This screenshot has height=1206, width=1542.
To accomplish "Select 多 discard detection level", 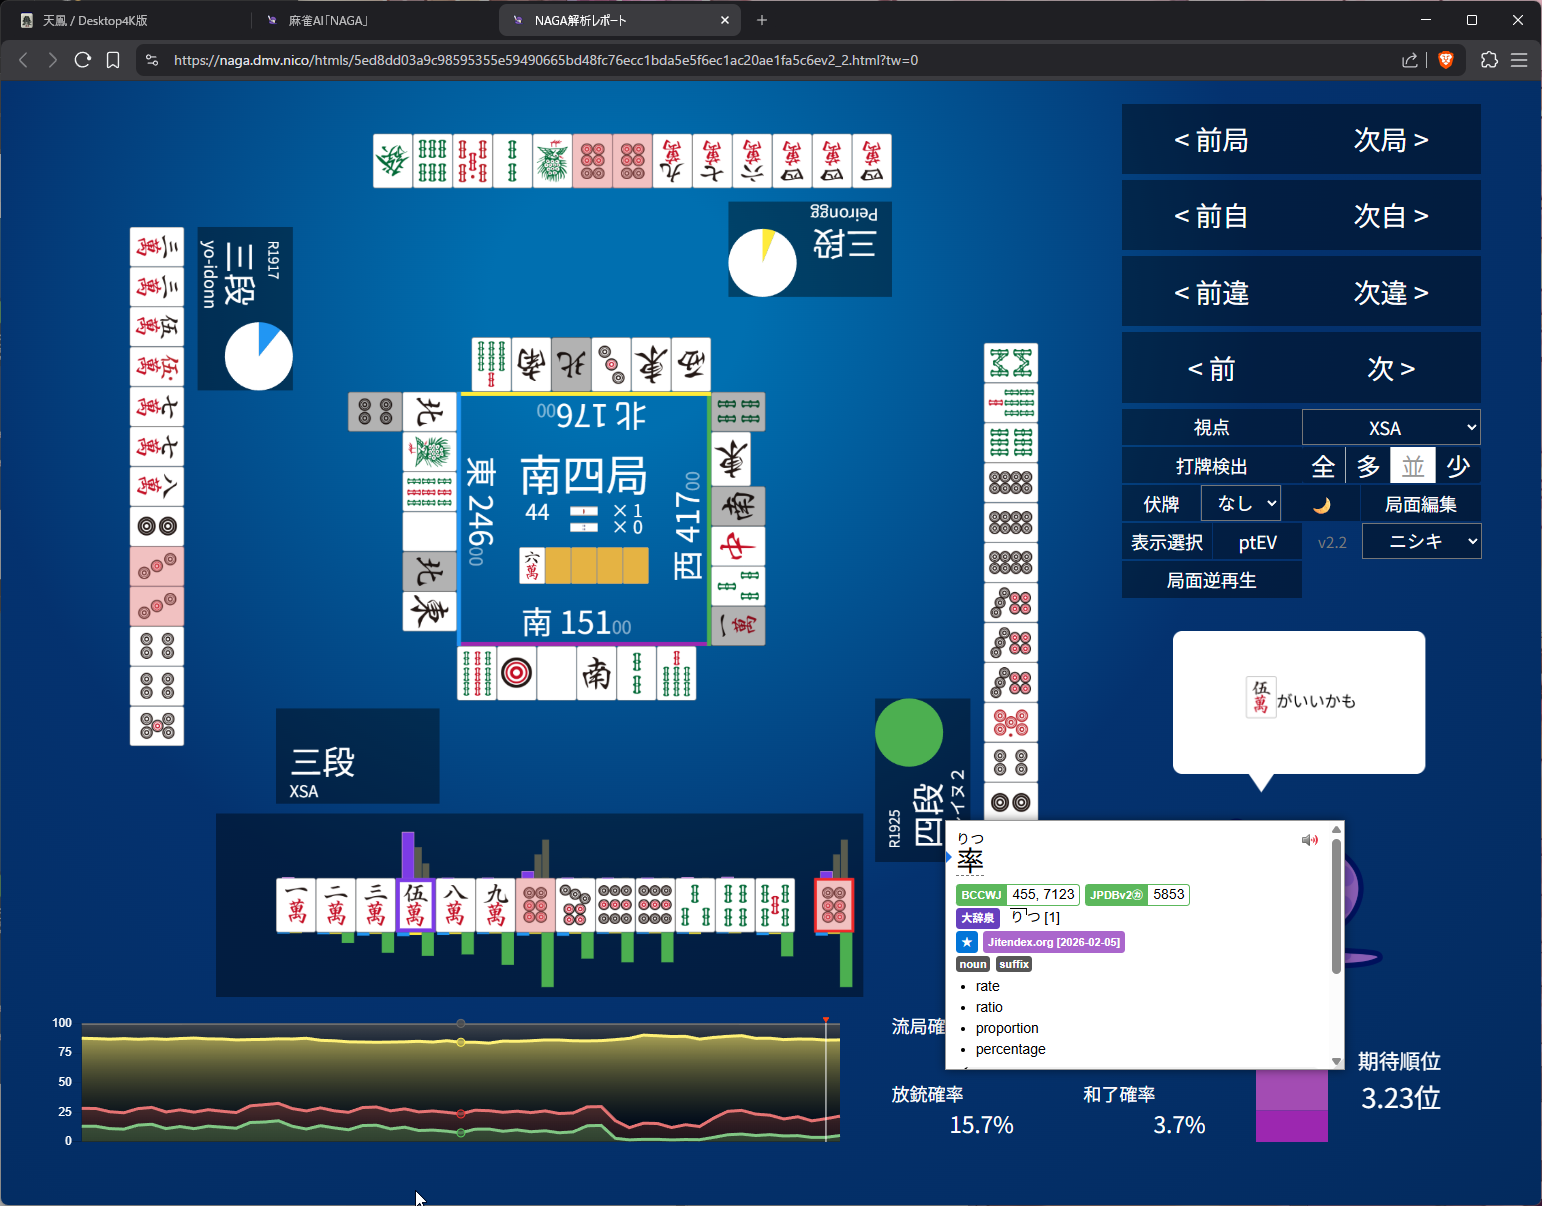I will coord(1368,466).
